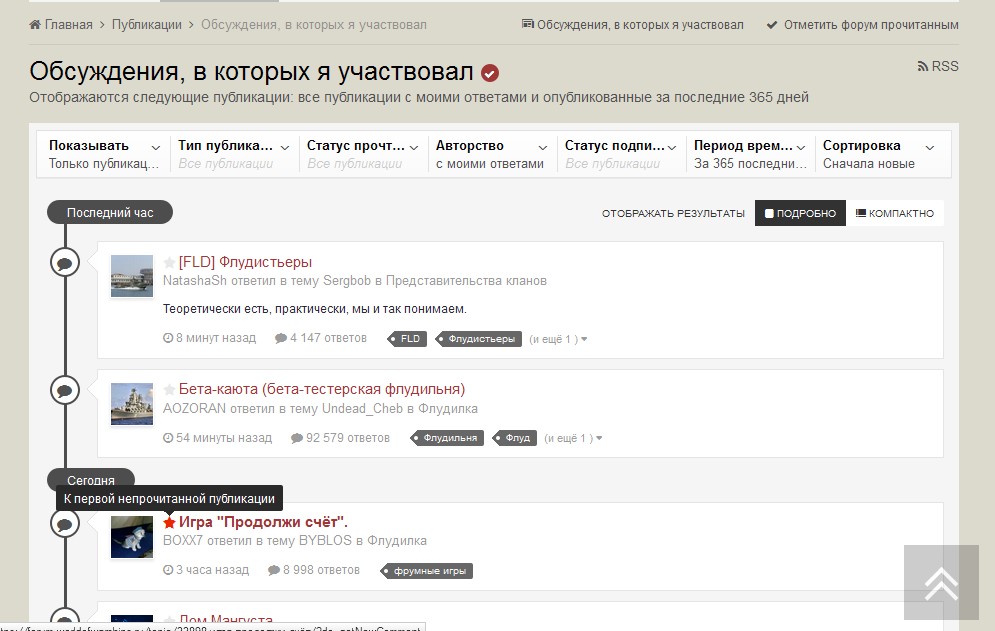Click the grey star beside [FLD] Флудистьеры

click(169, 263)
